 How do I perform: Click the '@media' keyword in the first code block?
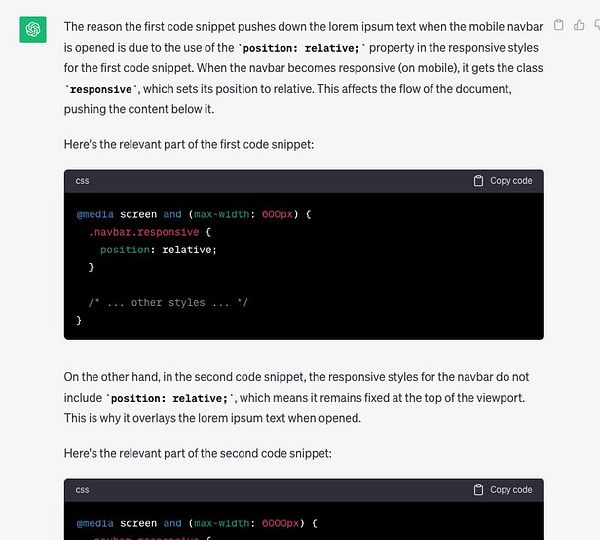tap(95, 214)
